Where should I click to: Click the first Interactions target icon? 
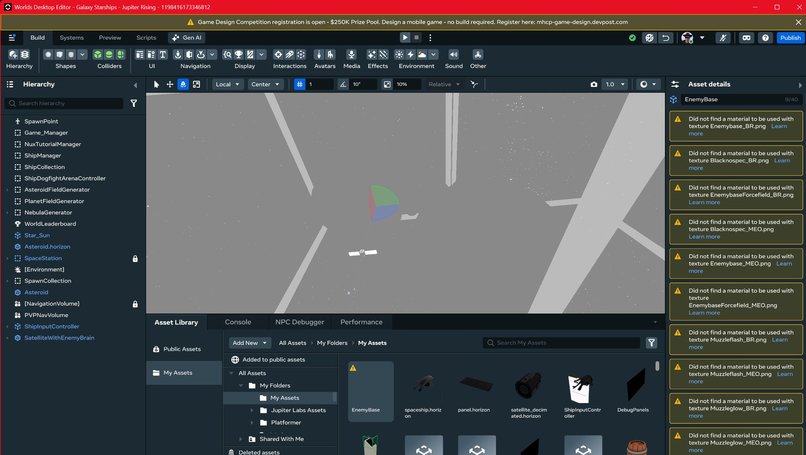click(278, 54)
